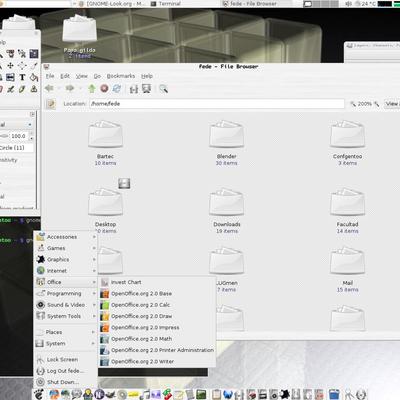400x400 pixels.
Task: Toggle text-based location bar button
Action: click(x=51, y=104)
